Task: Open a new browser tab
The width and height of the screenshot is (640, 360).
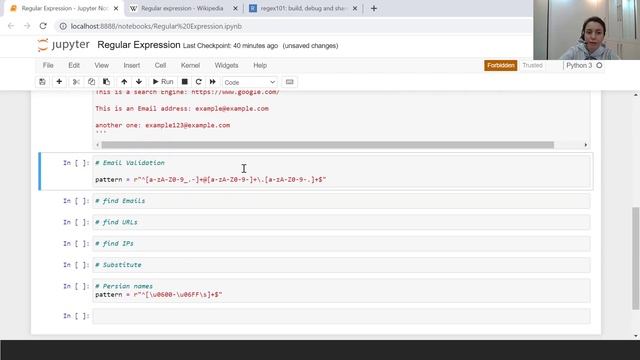Action: coord(374,8)
